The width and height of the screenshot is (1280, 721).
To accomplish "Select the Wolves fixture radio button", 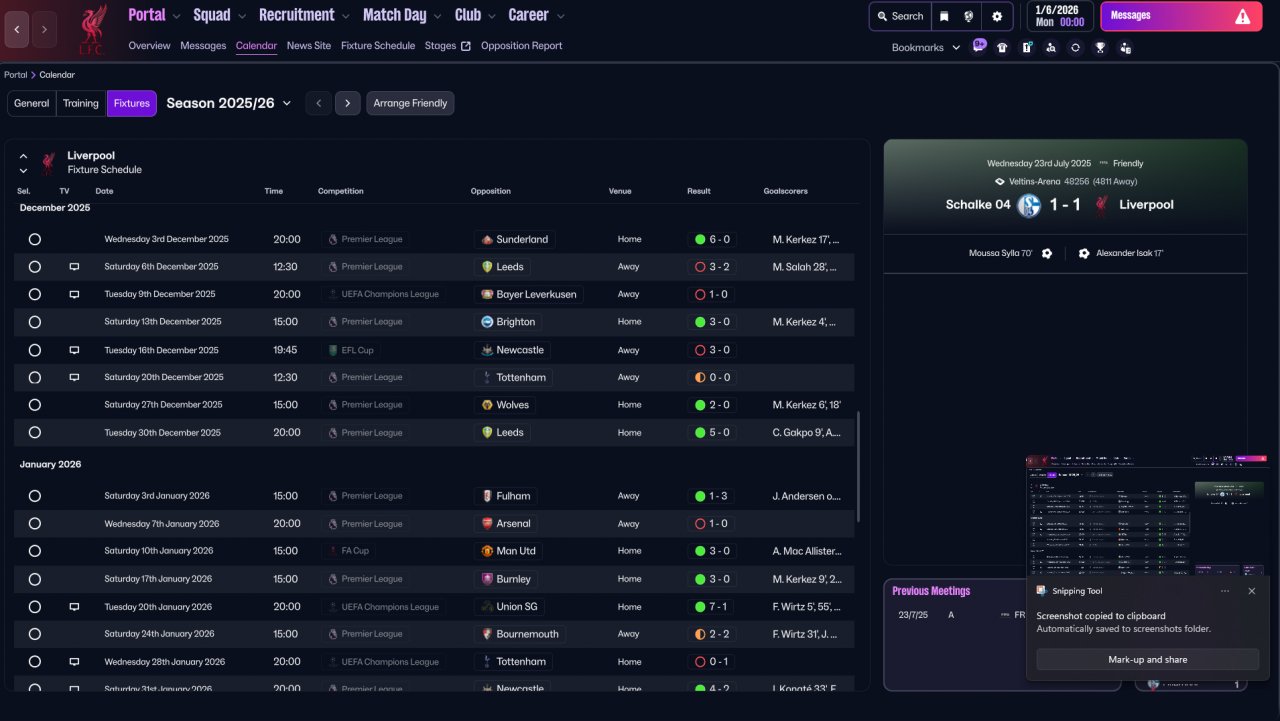I will coord(35,405).
